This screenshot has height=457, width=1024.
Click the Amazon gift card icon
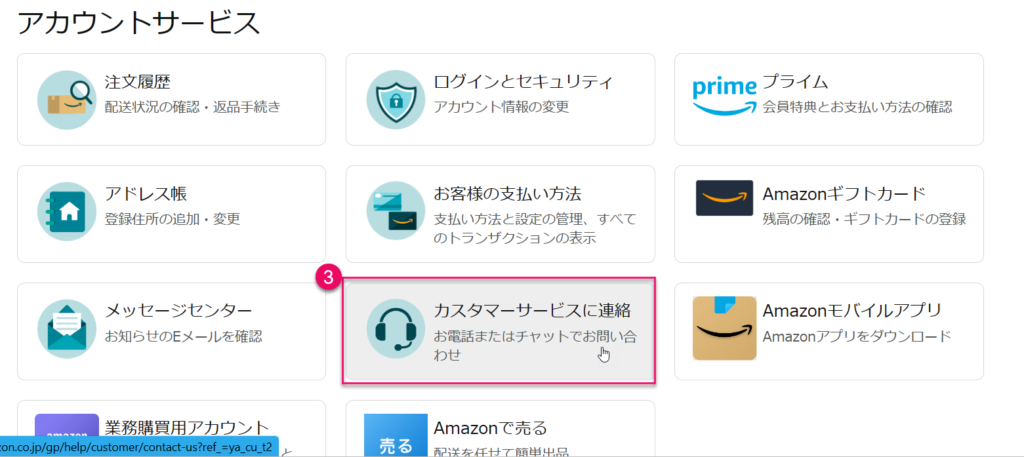point(725,199)
